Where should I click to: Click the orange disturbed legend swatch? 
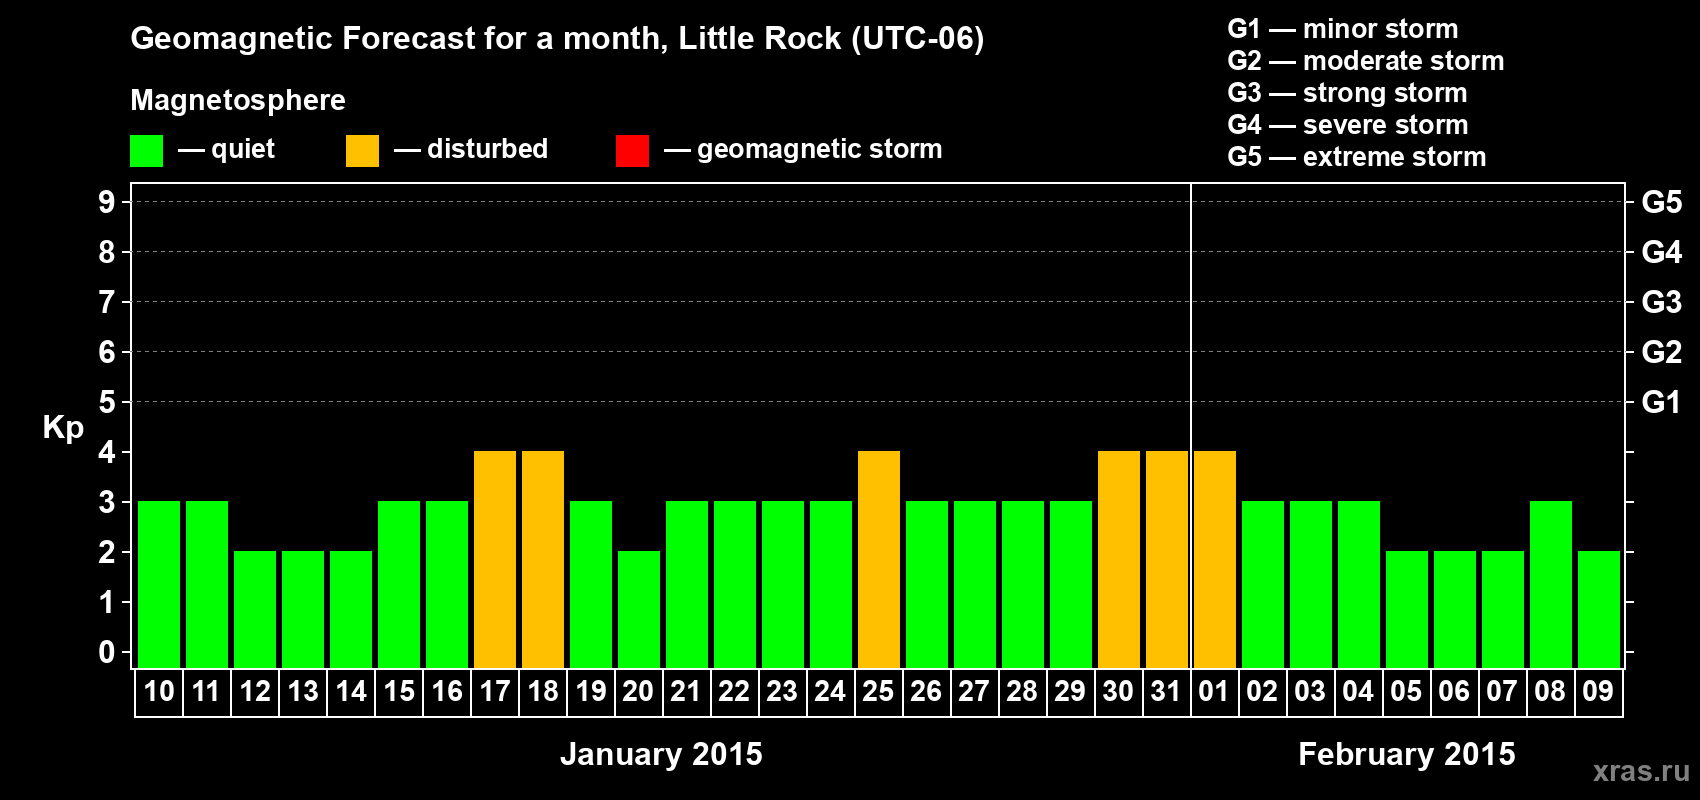pyautogui.click(x=362, y=151)
